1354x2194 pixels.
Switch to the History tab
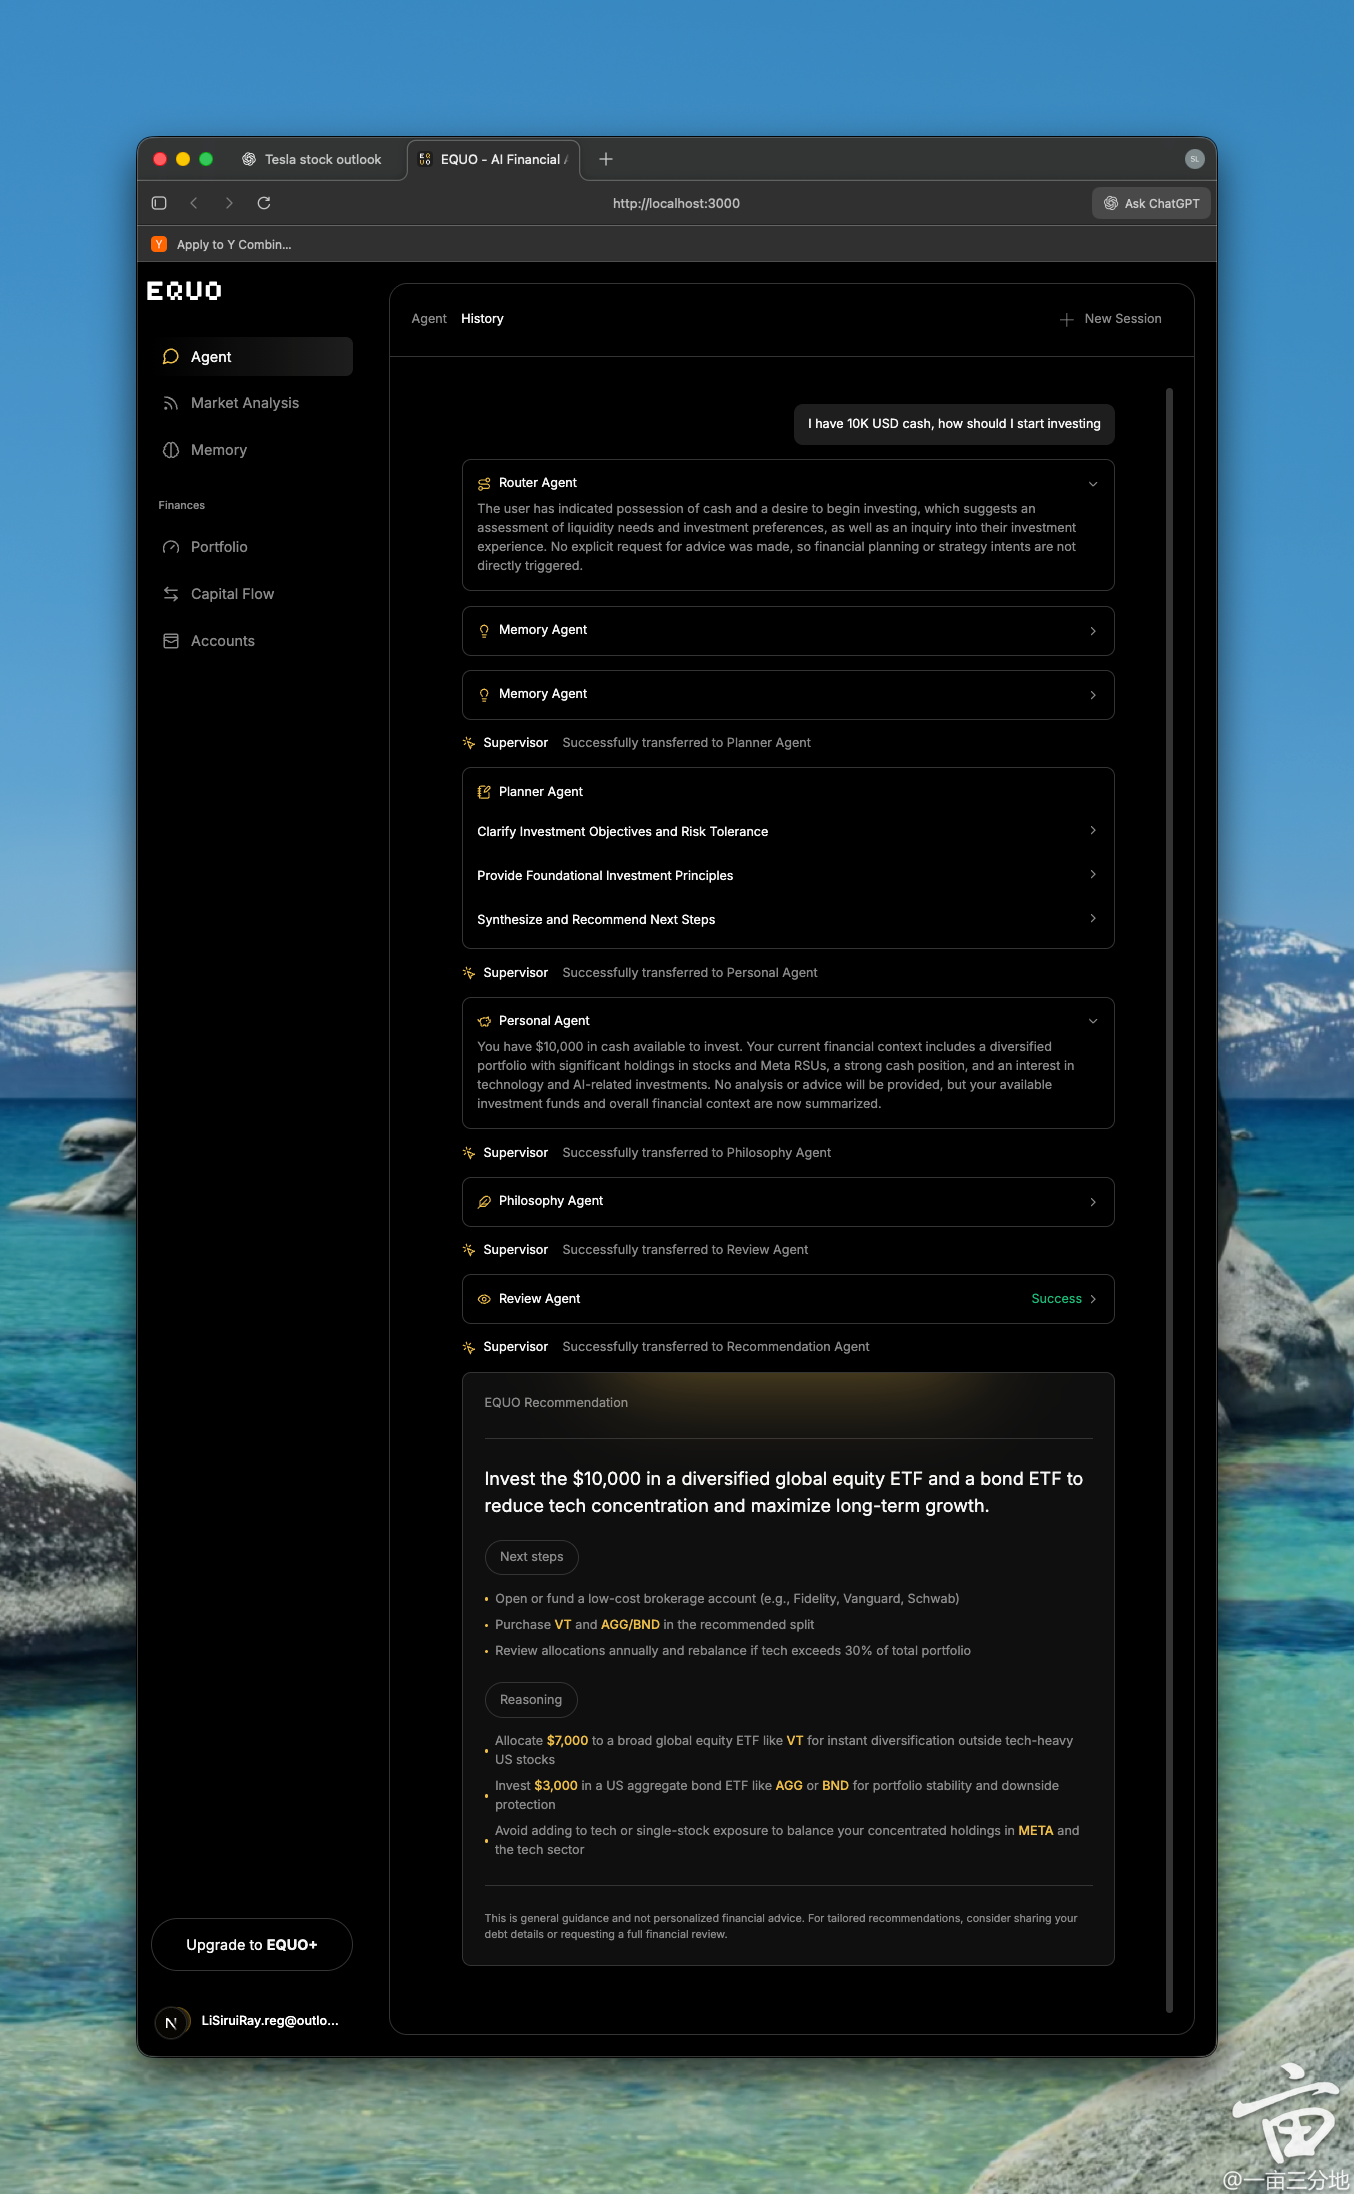[482, 319]
